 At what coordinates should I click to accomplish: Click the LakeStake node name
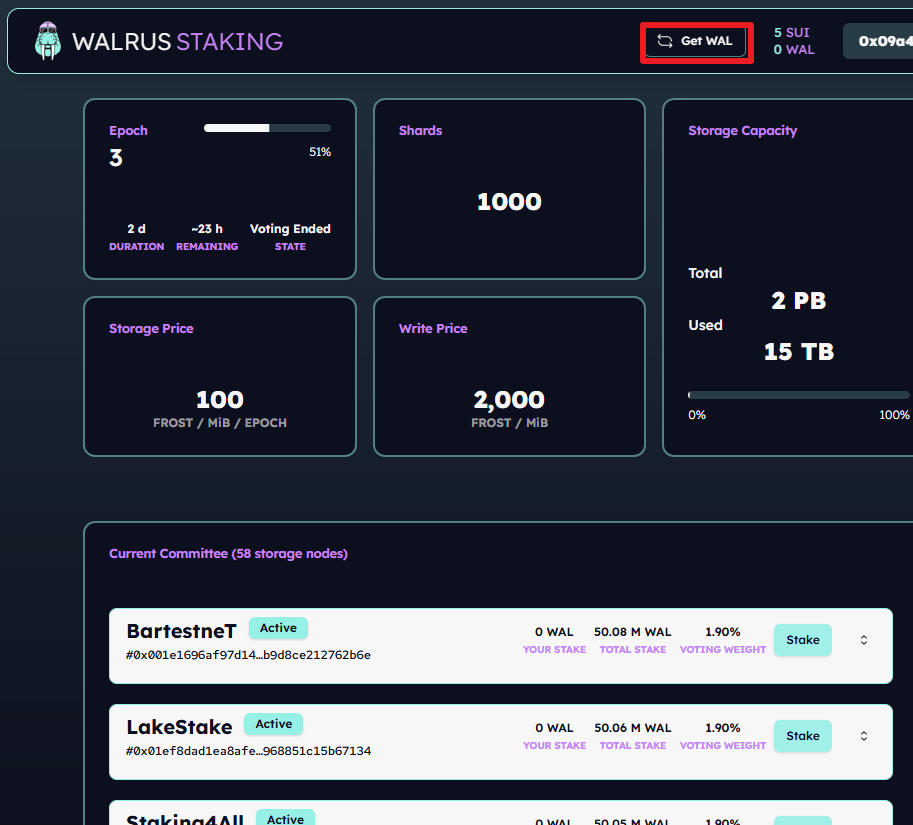(x=179, y=727)
